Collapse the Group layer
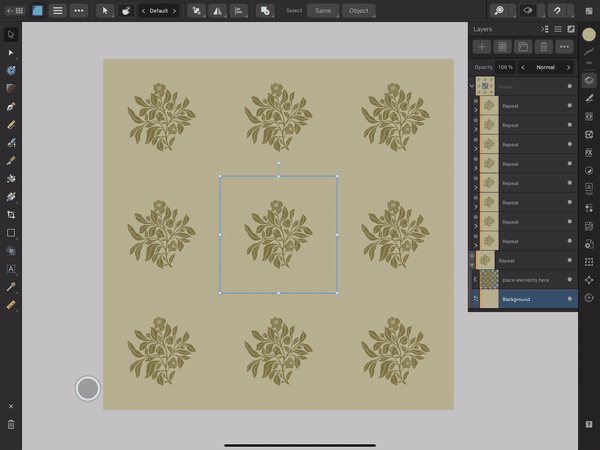Viewport: 600px width, 450px height. point(472,86)
